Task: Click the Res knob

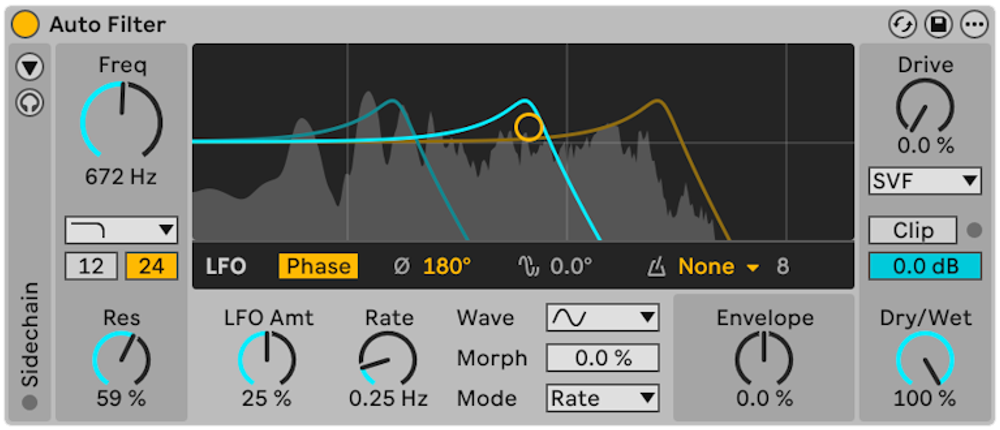Action: 121,359
